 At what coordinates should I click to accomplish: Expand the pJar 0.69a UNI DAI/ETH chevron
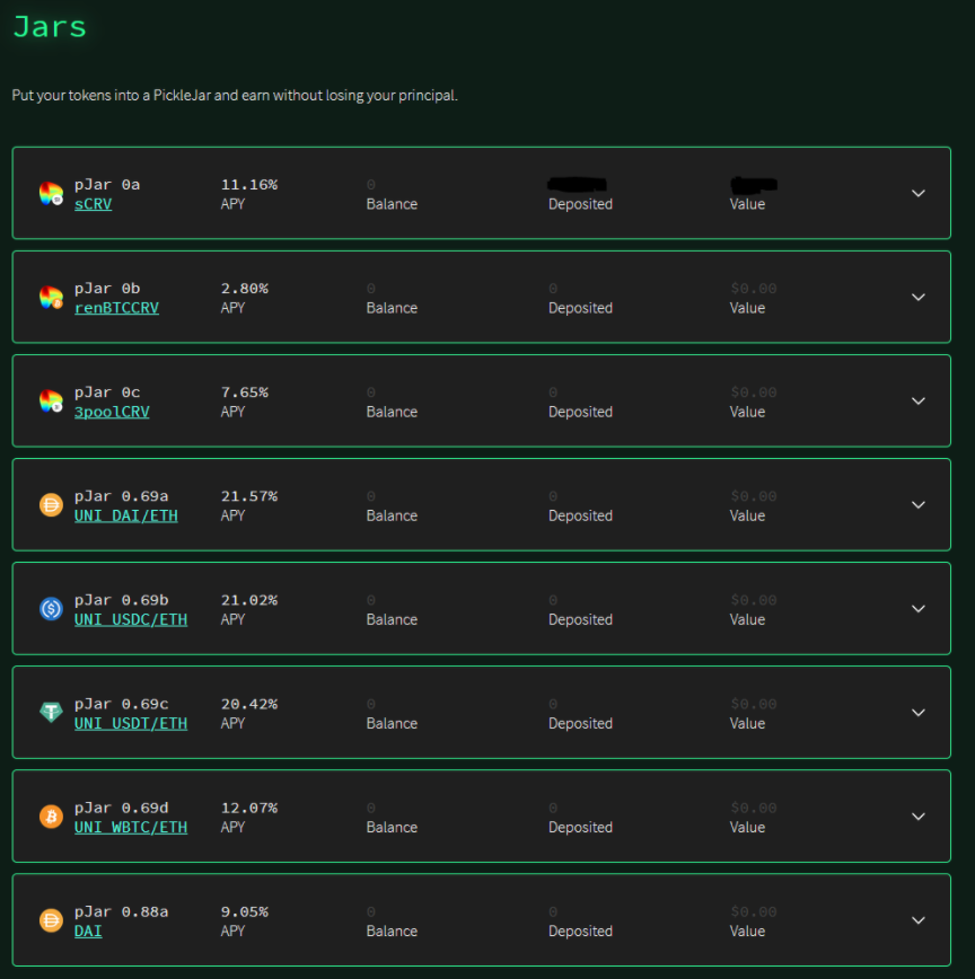point(918,504)
